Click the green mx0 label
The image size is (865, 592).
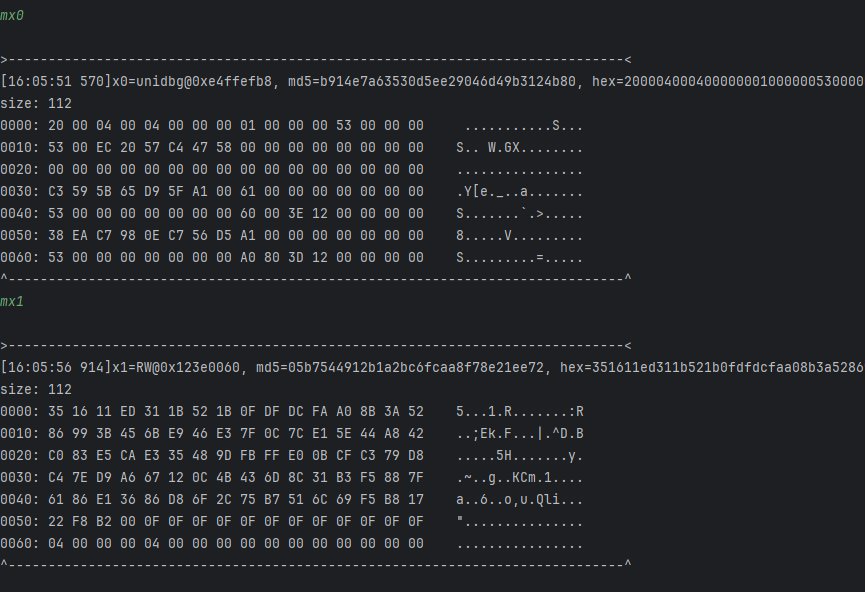(15, 17)
